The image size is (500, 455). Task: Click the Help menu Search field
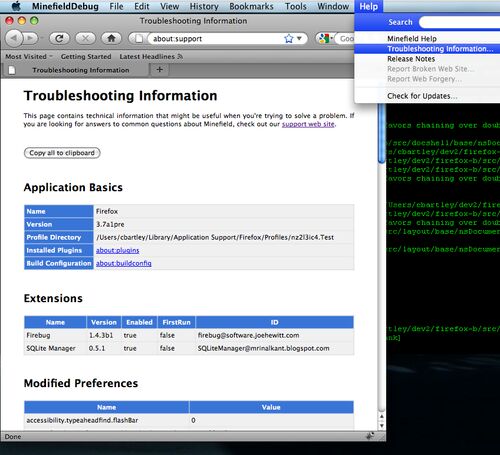(x=460, y=22)
